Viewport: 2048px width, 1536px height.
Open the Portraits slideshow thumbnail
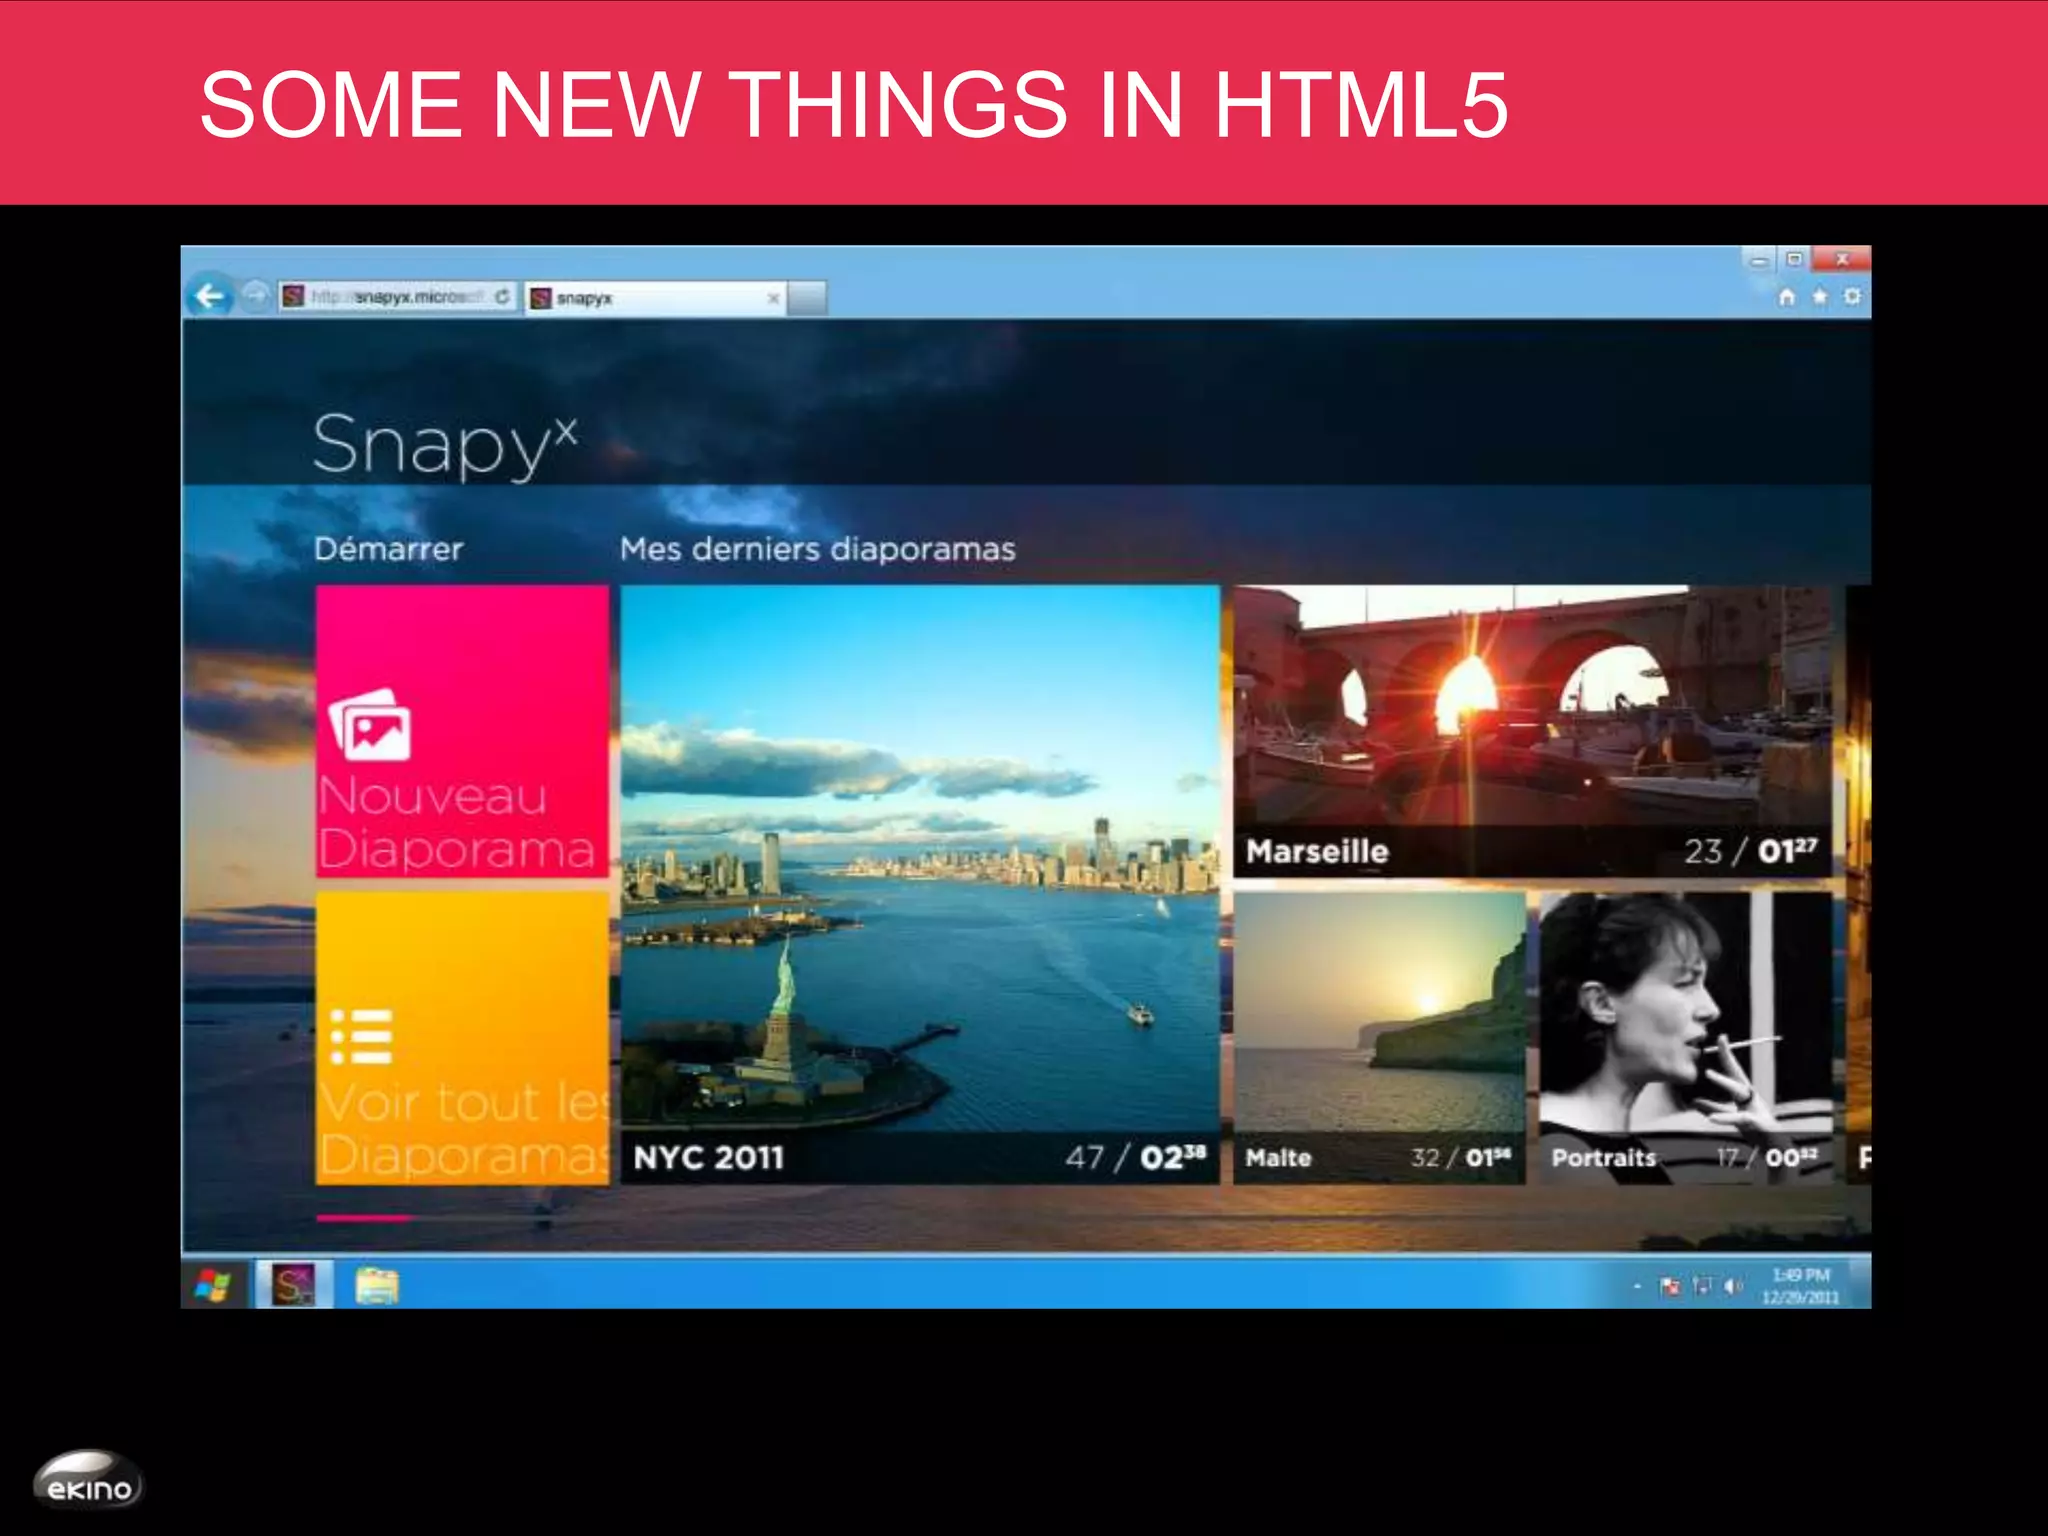click(x=1686, y=1038)
